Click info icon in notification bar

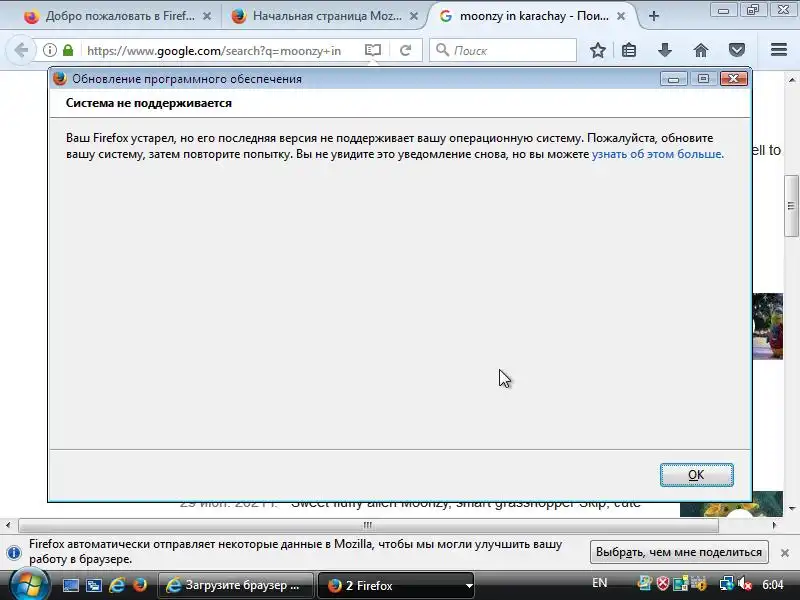pos(14,552)
